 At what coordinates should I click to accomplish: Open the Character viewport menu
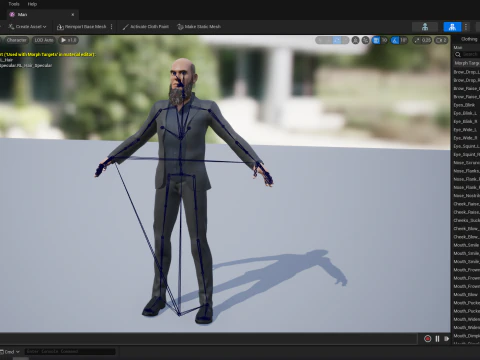pyautogui.click(x=16, y=40)
